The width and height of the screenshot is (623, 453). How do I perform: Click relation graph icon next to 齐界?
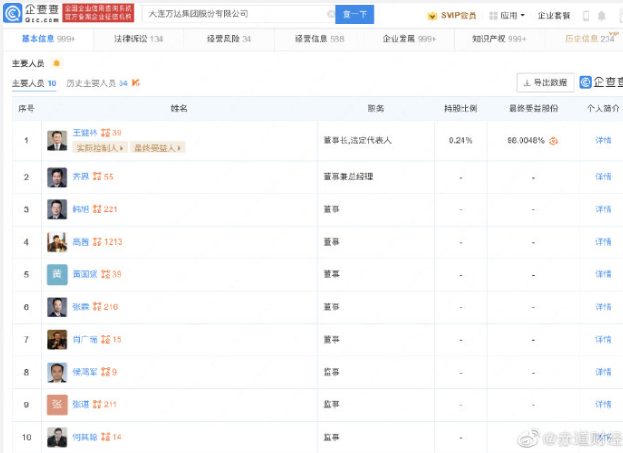[97, 176]
